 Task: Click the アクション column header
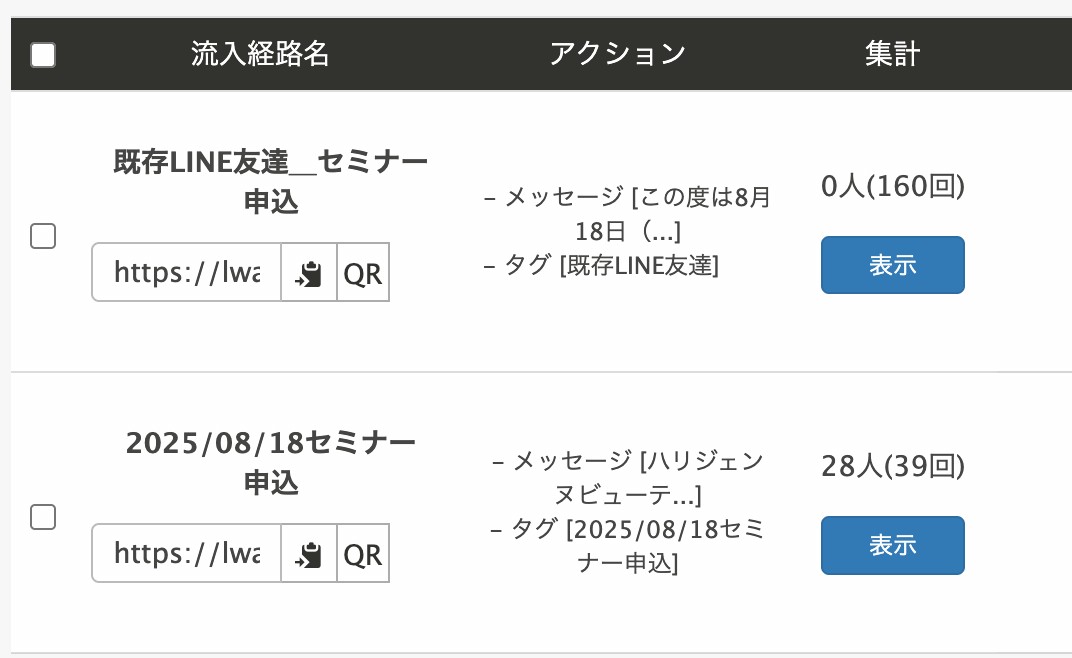coord(617,53)
